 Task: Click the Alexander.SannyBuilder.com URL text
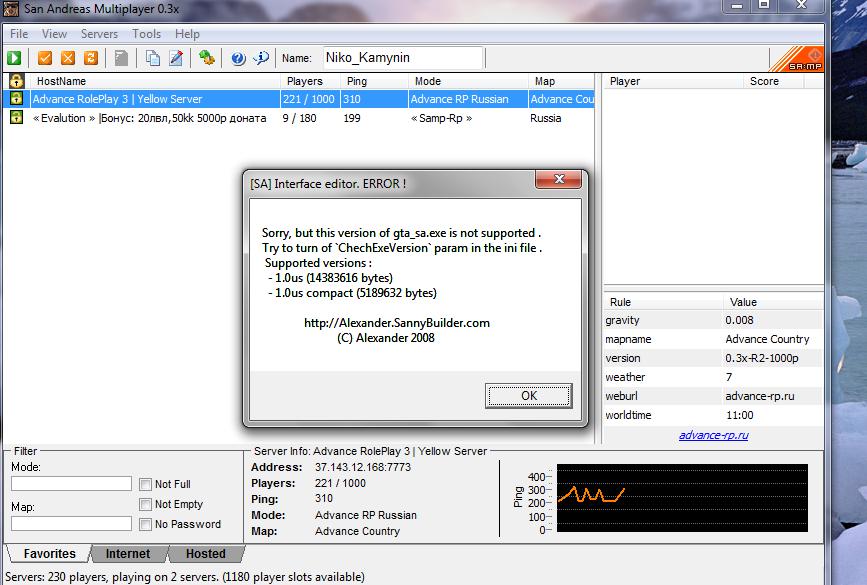[397, 323]
